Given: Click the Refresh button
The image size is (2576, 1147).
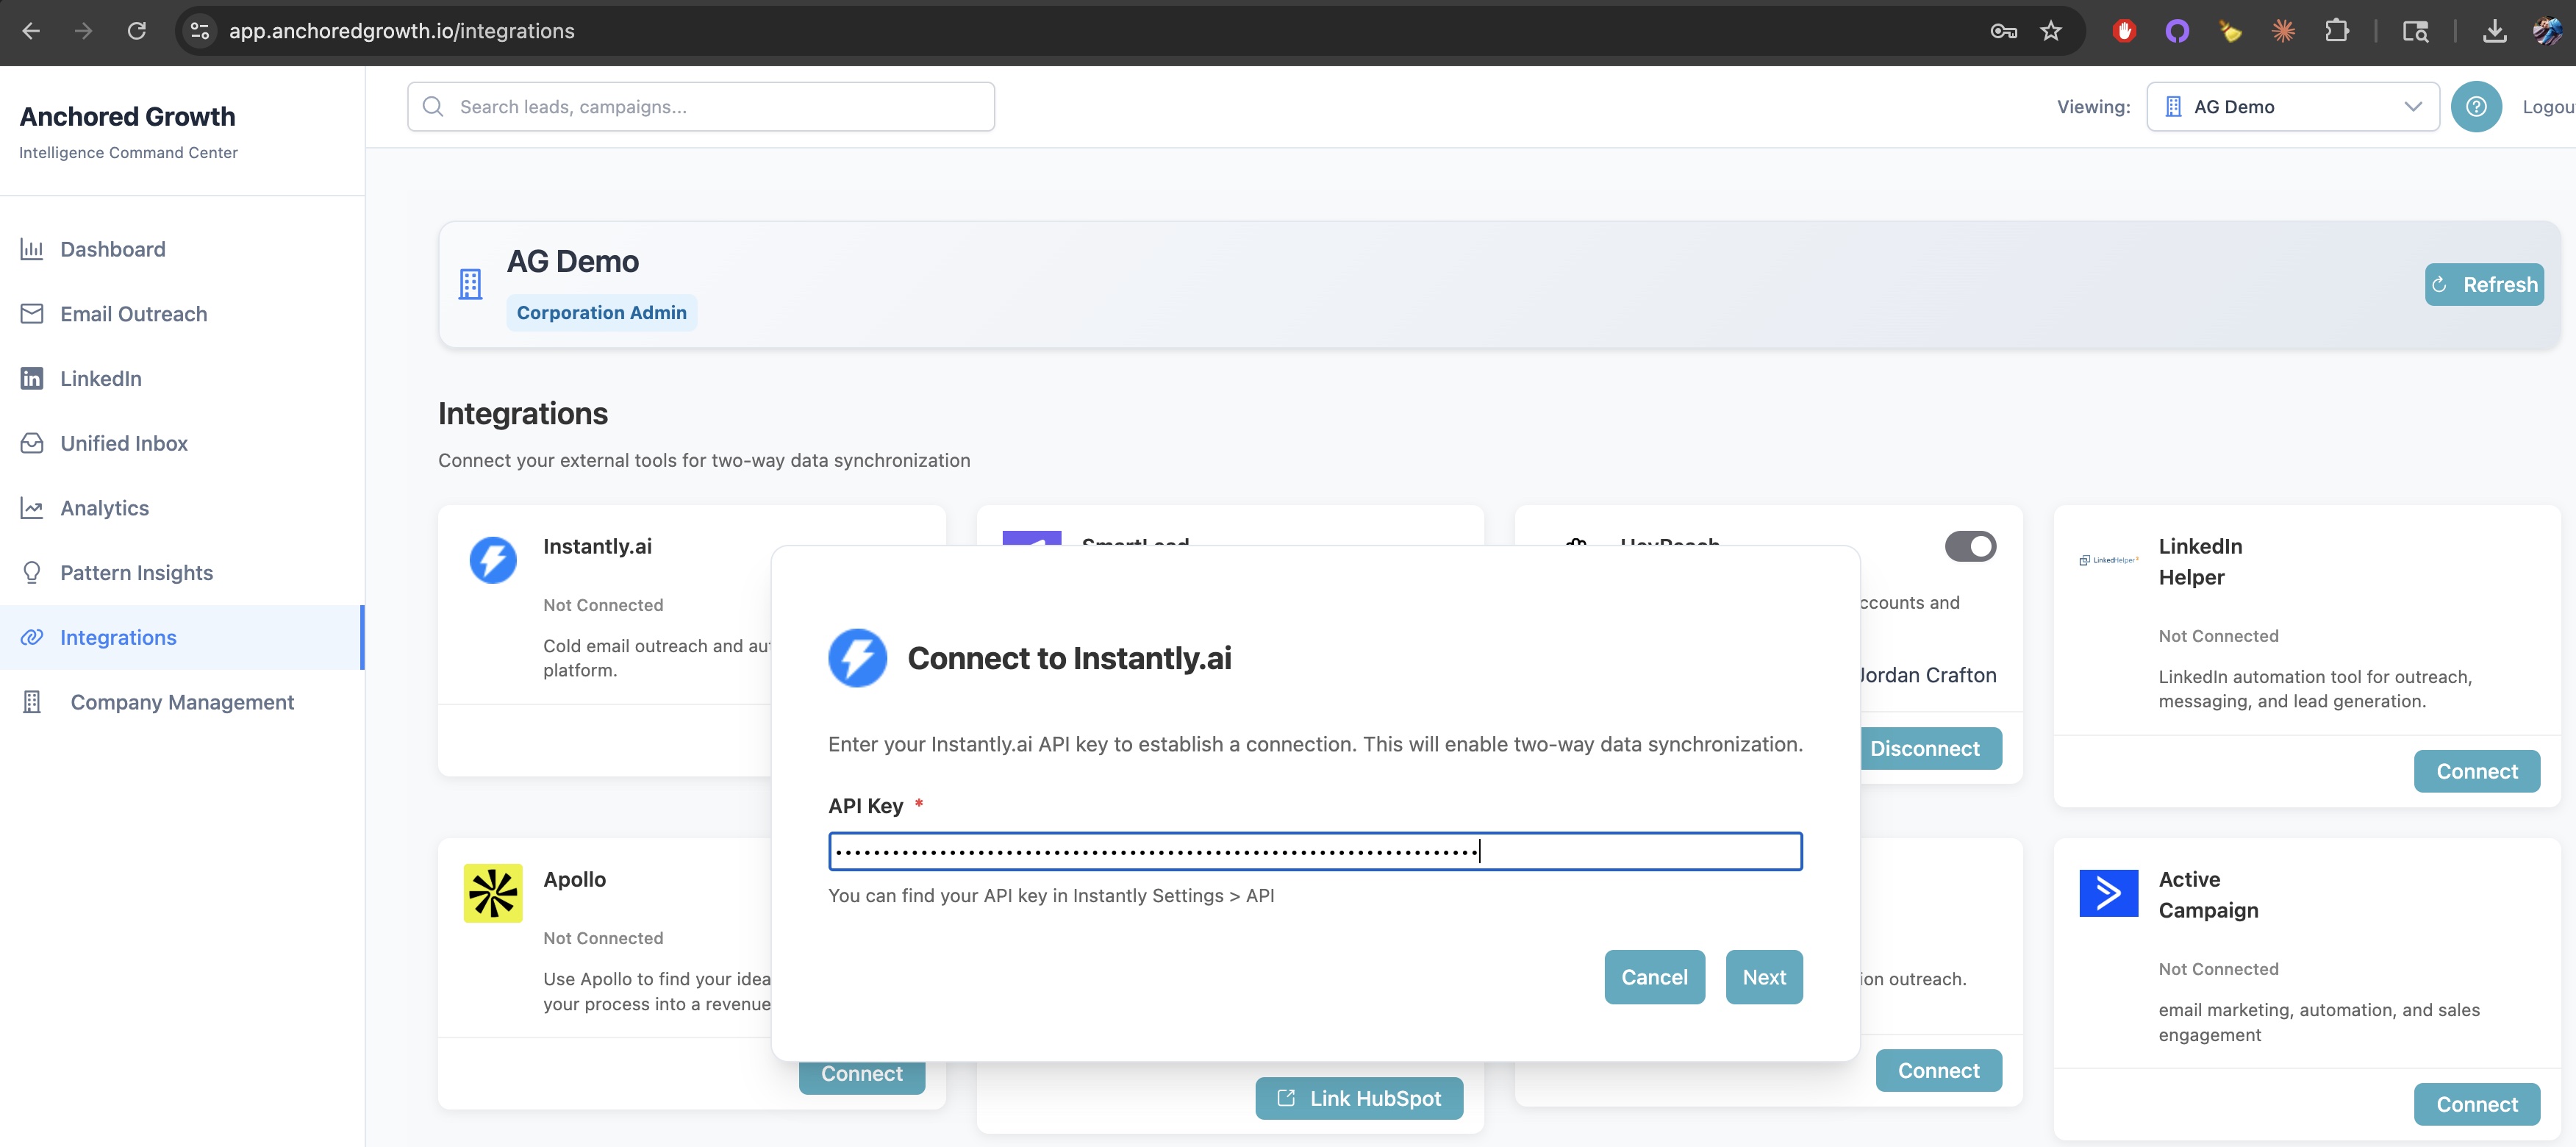Looking at the screenshot, I should click(2484, 284).
